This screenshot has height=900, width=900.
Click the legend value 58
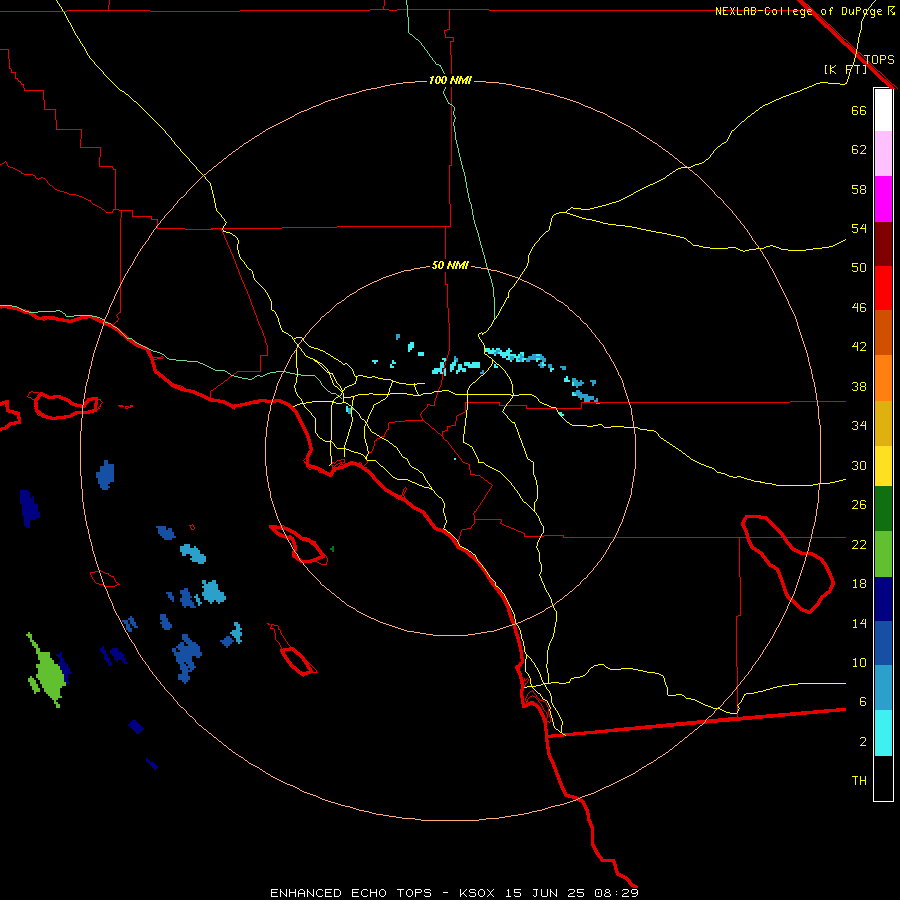859,189
